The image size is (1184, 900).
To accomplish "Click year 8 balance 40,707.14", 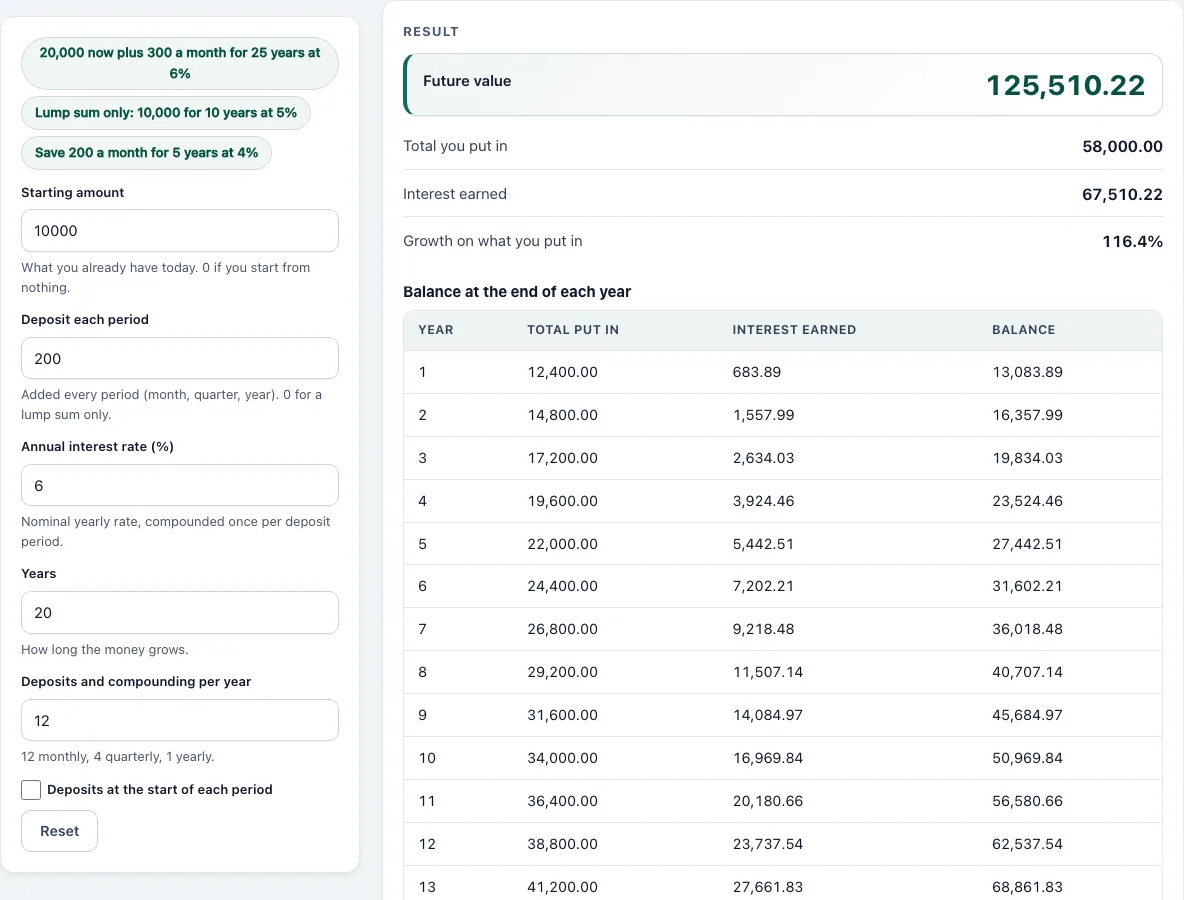I will pyautogui.click(x=1027, y=673).
